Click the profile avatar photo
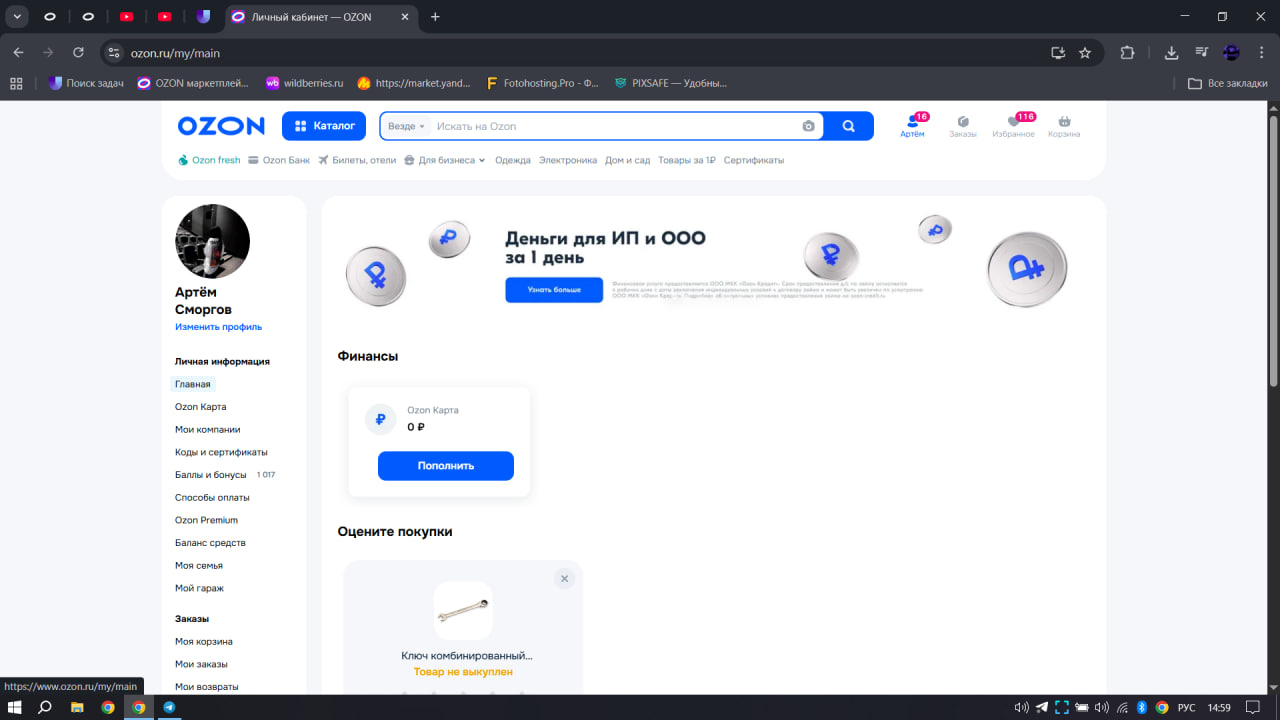This screenshot has width=1280, height=720. [x=212, y=241]
